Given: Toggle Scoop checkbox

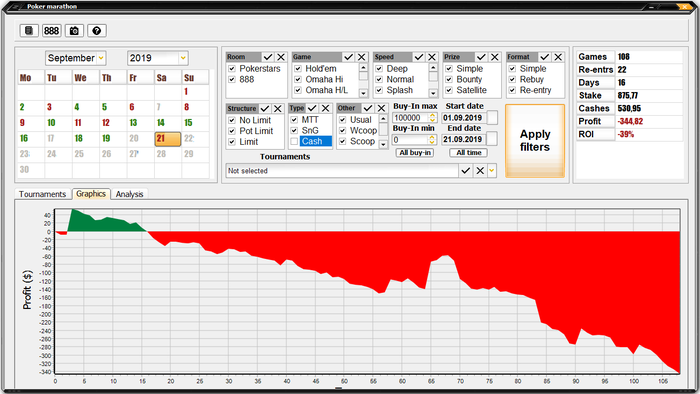Looking at the screenshot, I should 342,141.
